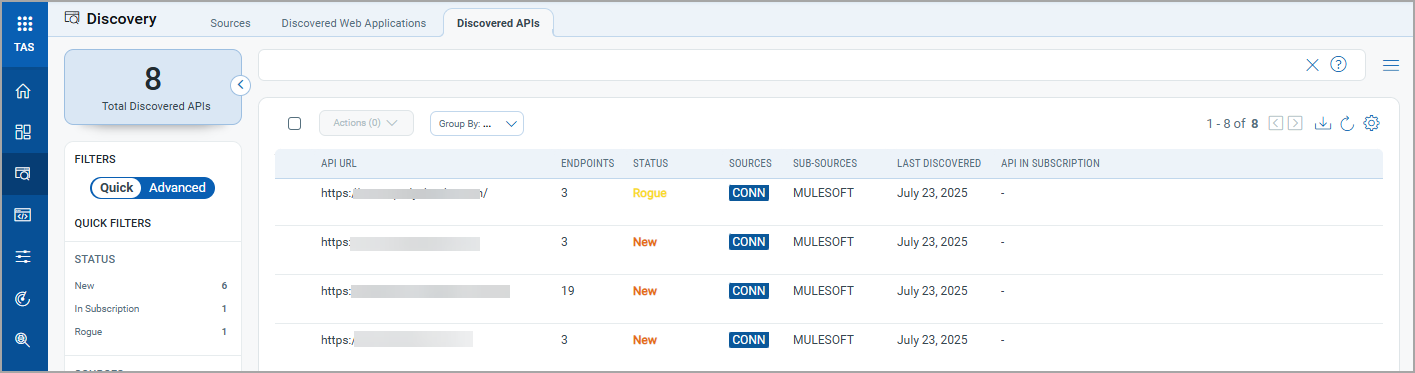The width and height of the screenshot is (1415, 373).
Task: Go to Home in the sidebar
Action: [x=24, y=91]
